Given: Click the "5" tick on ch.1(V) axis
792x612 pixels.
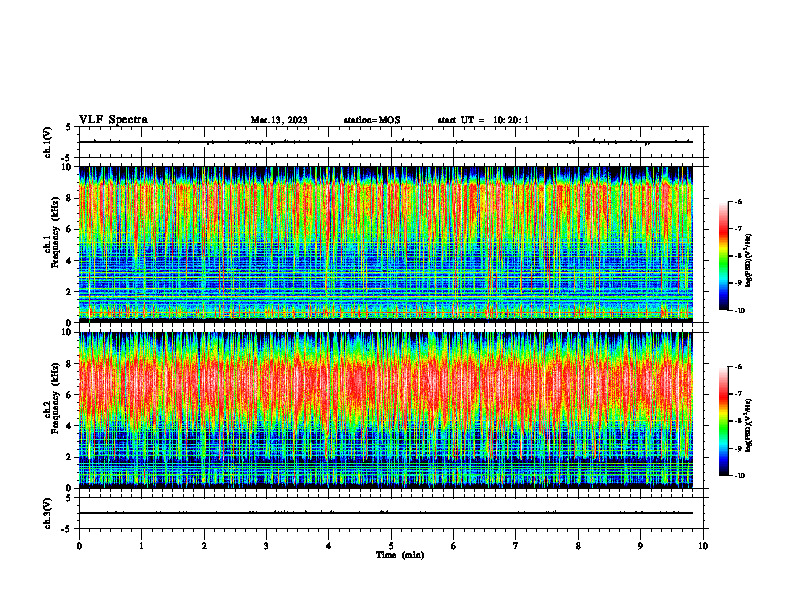Looking at the screenshot, I should (69, 127).
